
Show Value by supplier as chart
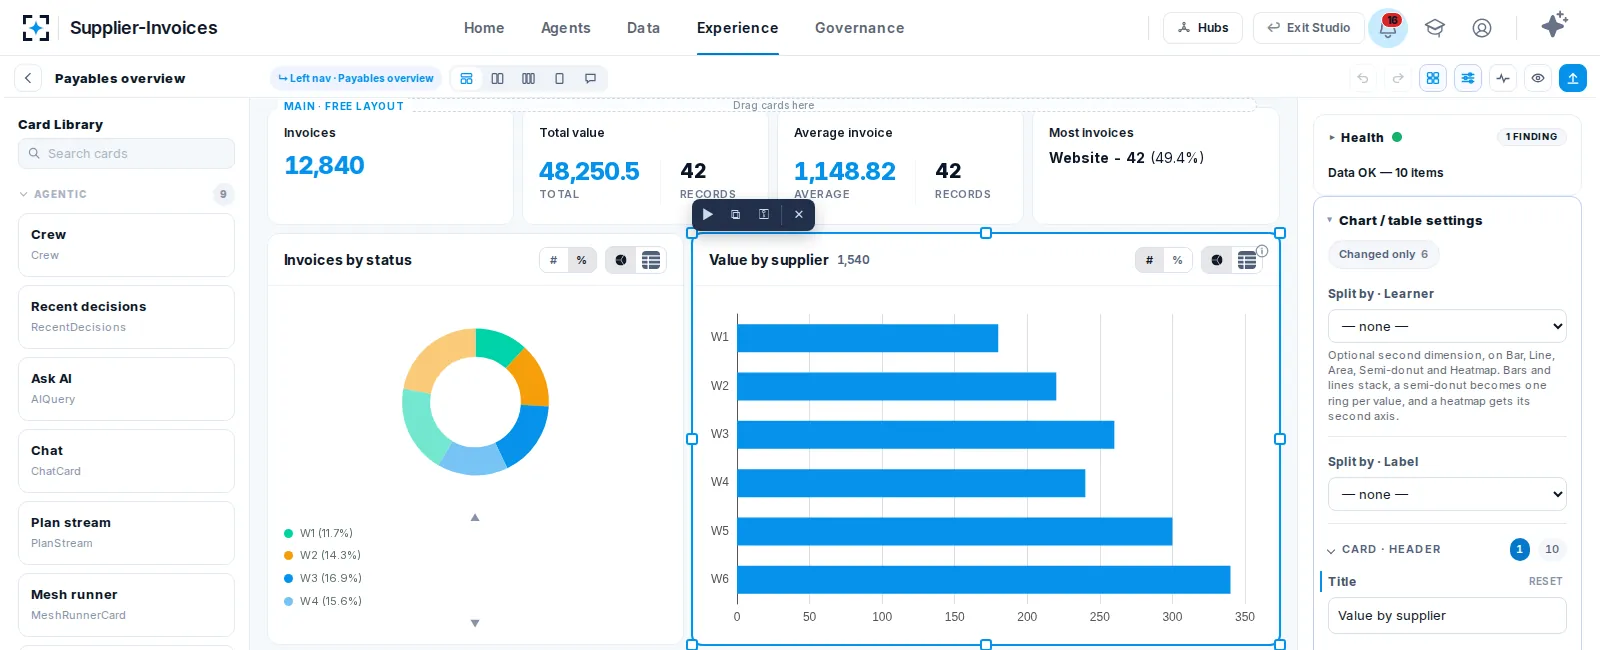1217,260
